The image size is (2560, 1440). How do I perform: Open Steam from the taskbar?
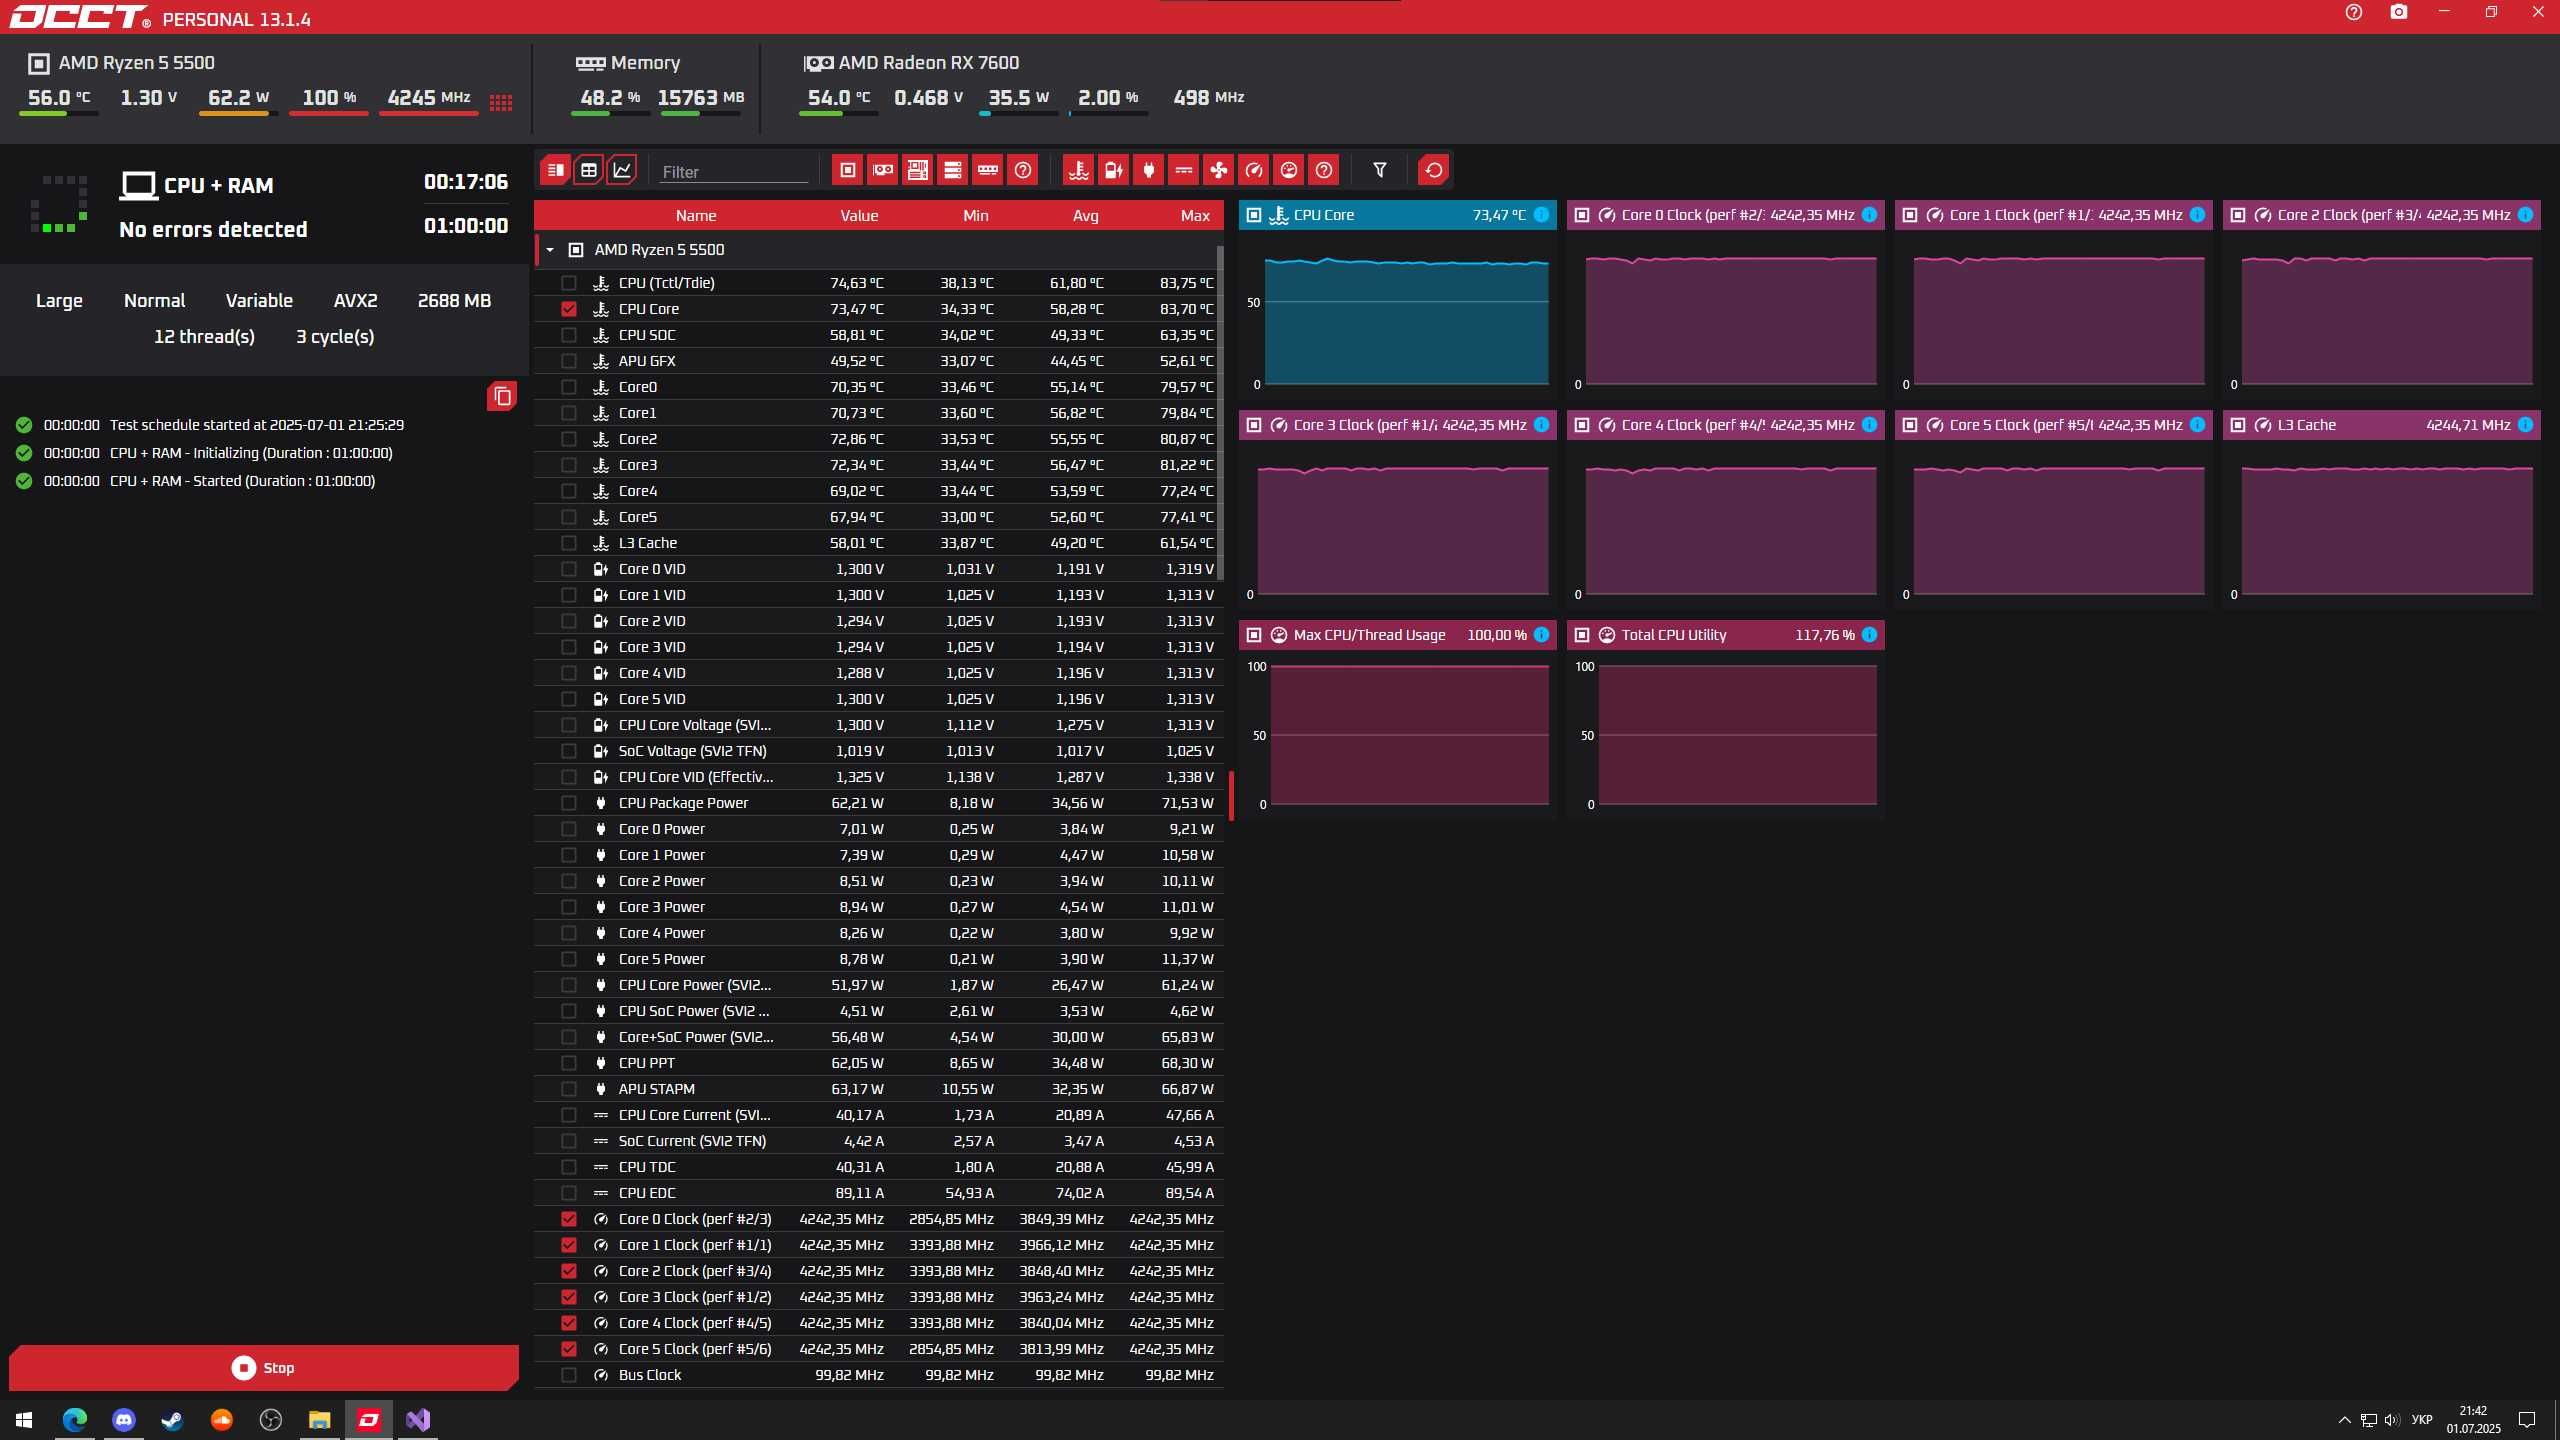pyautogui.click(x=173, y=1420)
